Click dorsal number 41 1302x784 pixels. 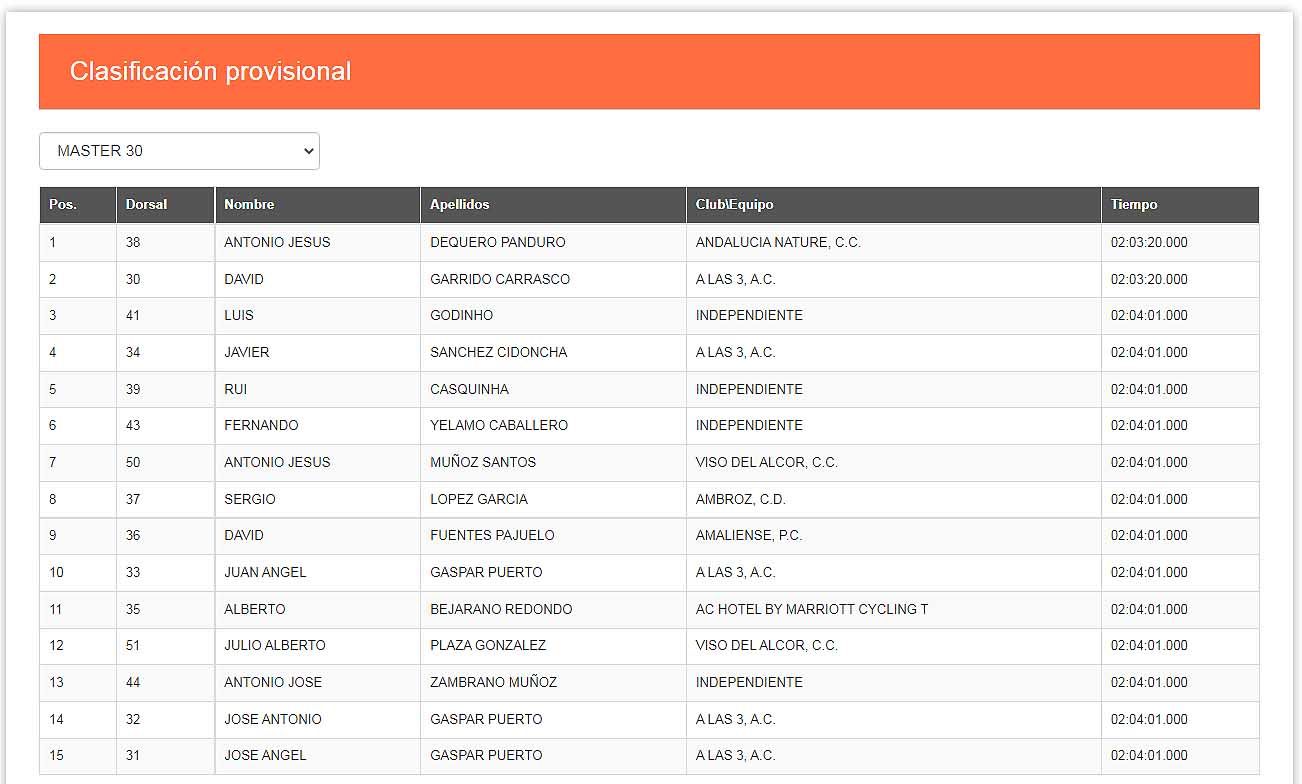[133, 315]
